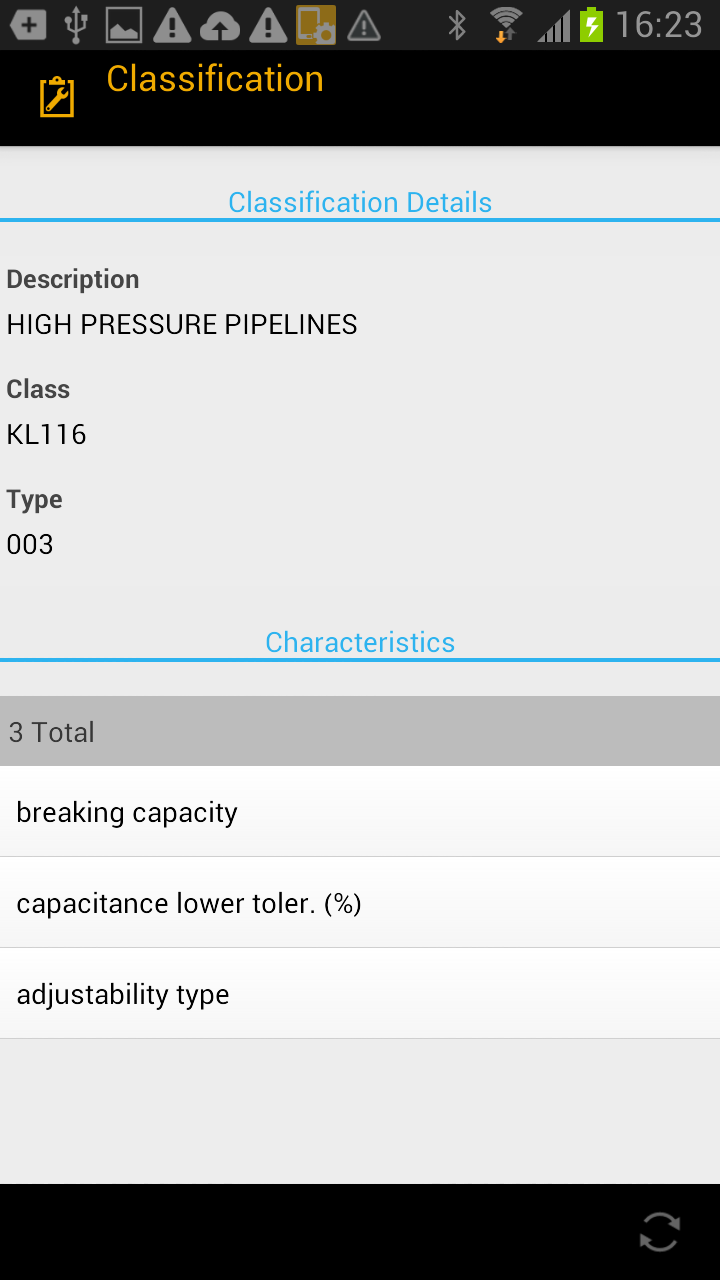The height and width of the screenshot is (1280, 720).
Task: Tap the 3 Total list header
Action: pos(360,732)
